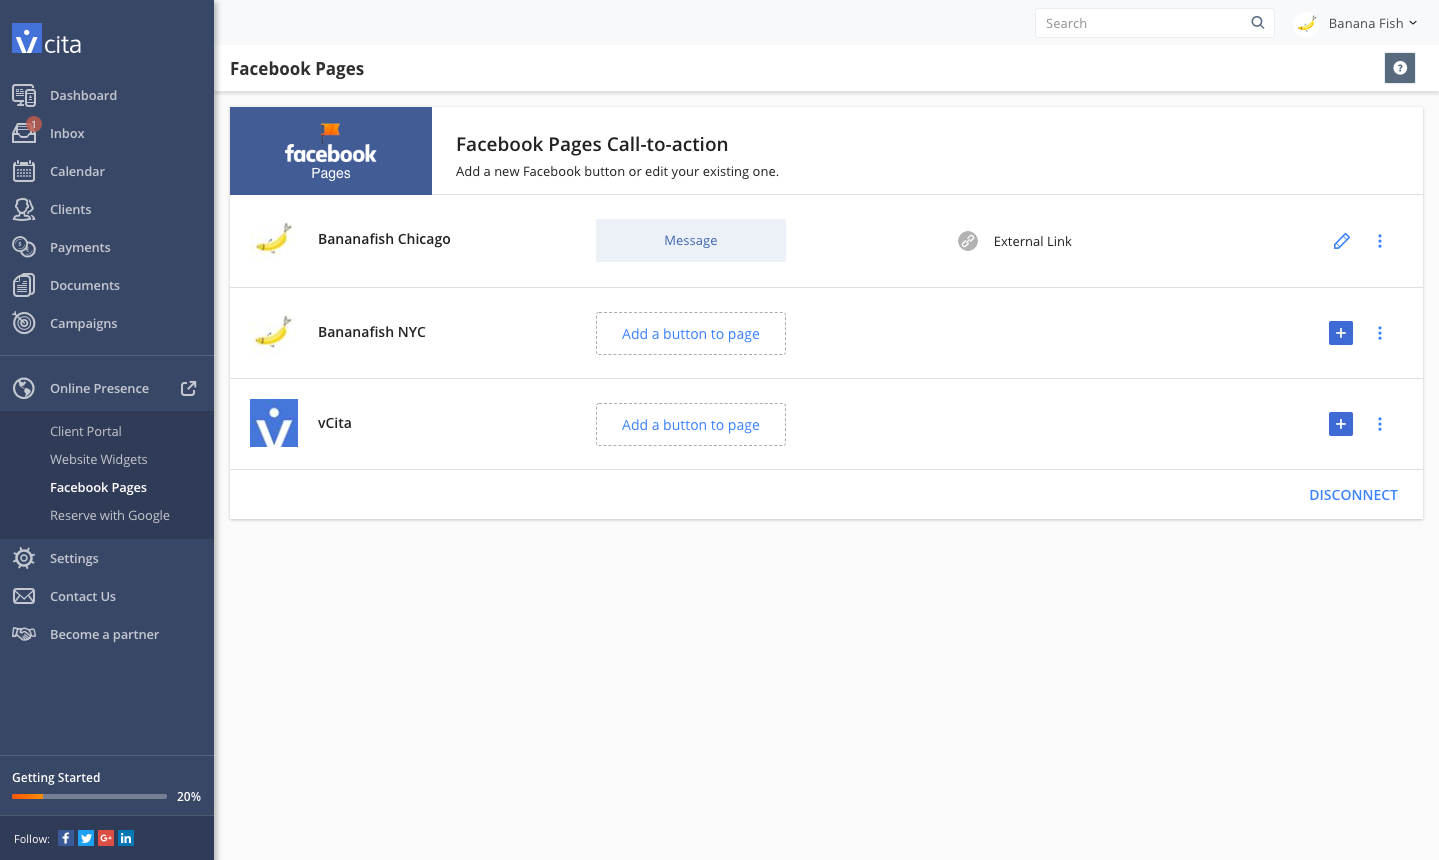Click the Getting Started progress bar
The height and width of the screenshot is (860, 1439).
click(x=89, y=796)
